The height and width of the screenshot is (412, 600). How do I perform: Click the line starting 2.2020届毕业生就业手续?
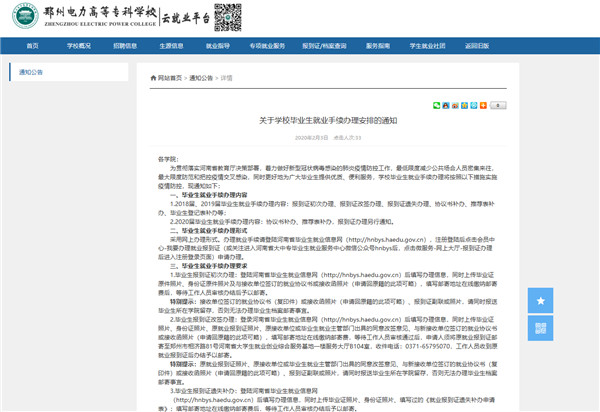tap(282, 221)
